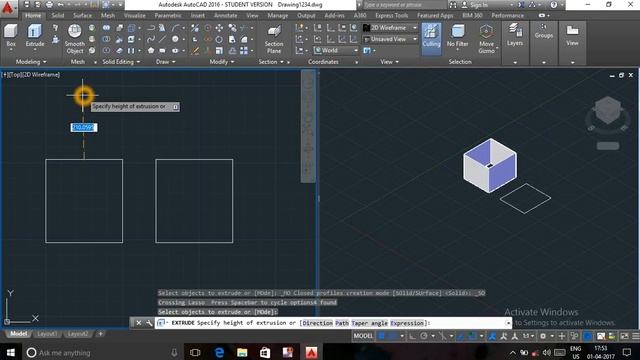640x360 pixels.
Task: Click the search keyword input box
Action: pyautogui.click(x=404, y=5)
